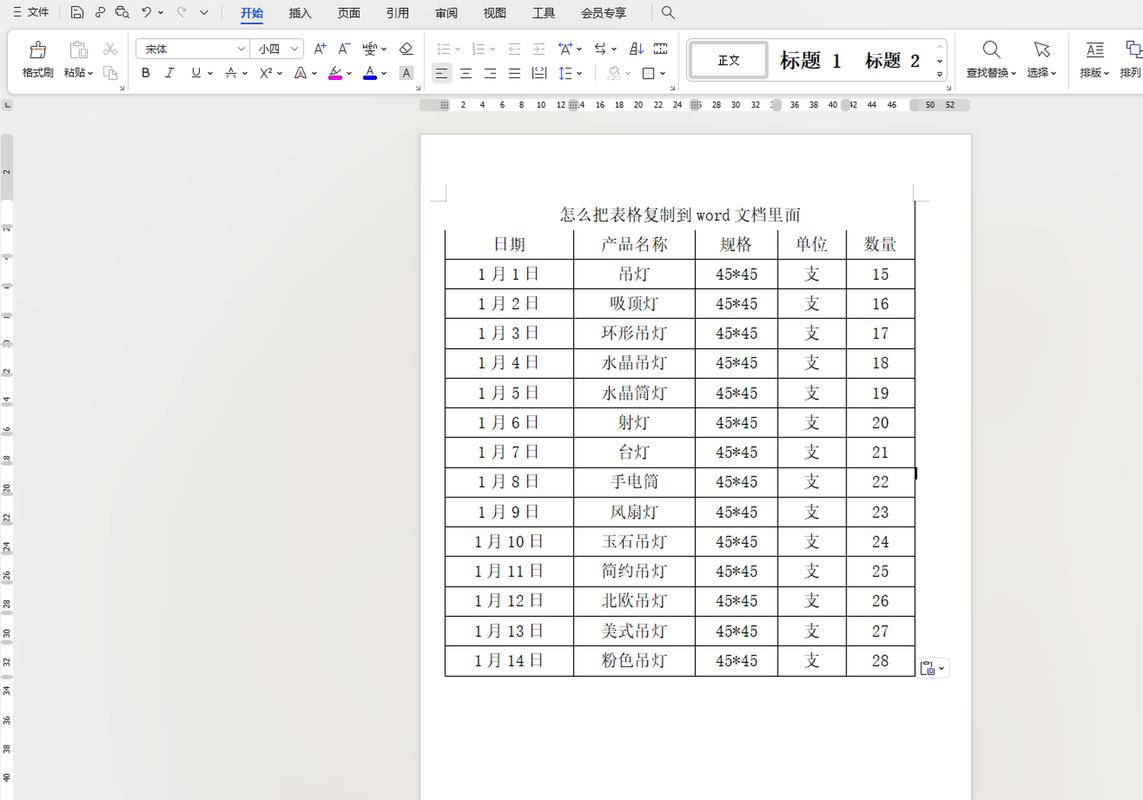1143x800 pixels.
Task: Toggle Superscript X² formatting
Action: (x=266, y=73)
